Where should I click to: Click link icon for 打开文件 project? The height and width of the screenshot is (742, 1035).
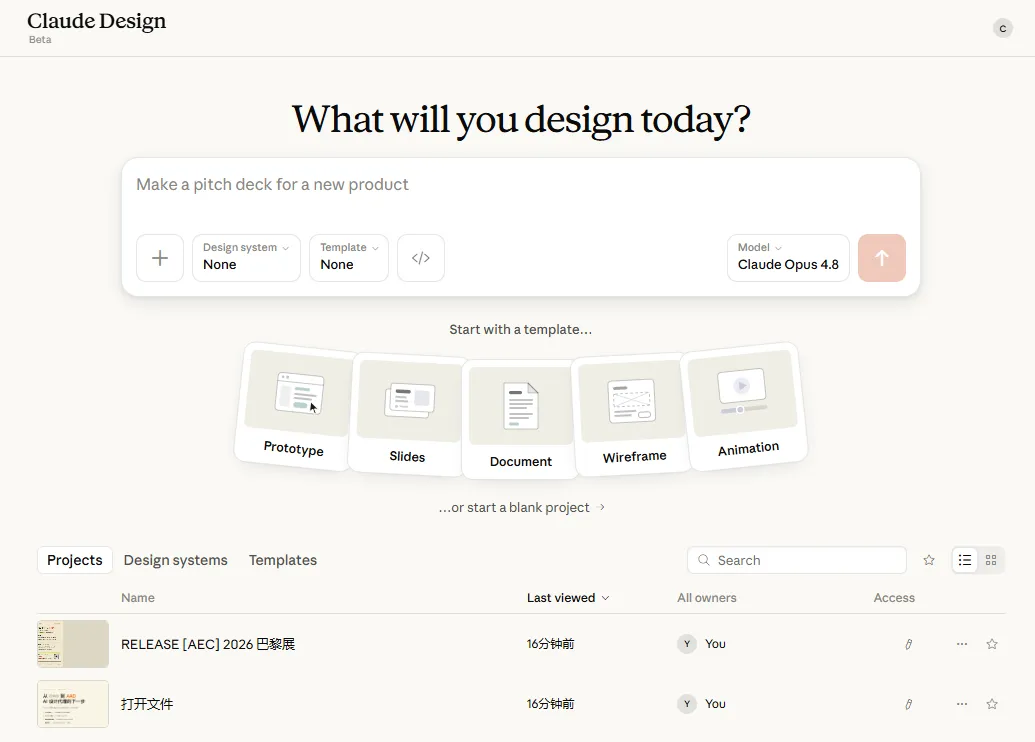[x=908, y=704]
